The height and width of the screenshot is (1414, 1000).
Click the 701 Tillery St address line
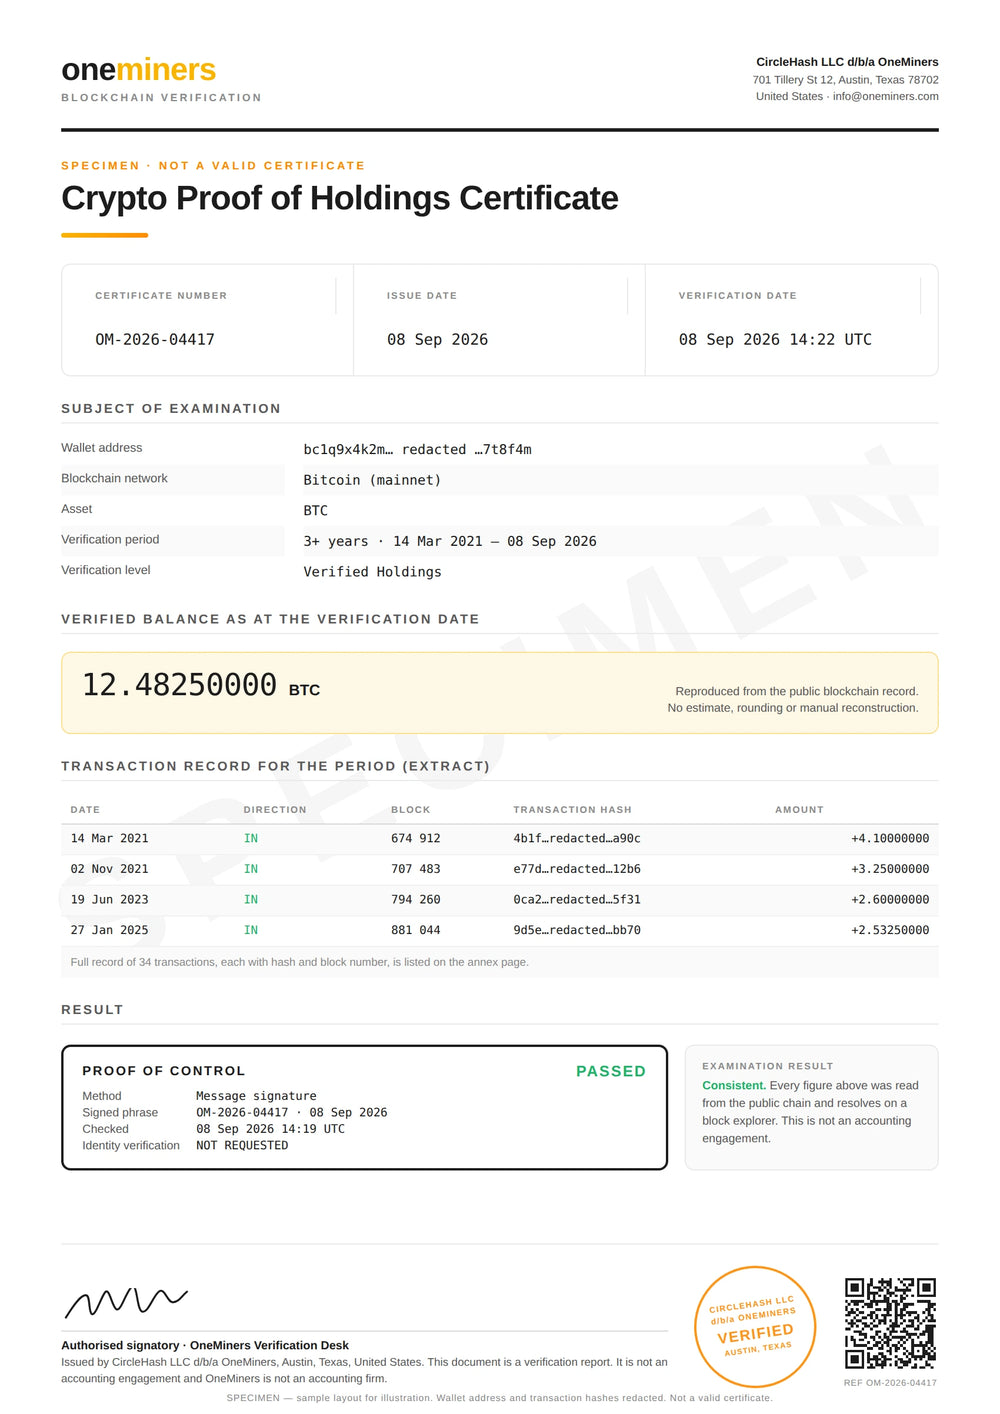846,80
